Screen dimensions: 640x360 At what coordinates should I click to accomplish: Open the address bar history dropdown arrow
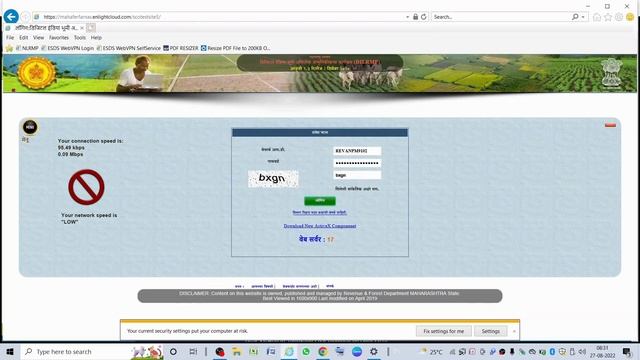[x=407, y=17]
